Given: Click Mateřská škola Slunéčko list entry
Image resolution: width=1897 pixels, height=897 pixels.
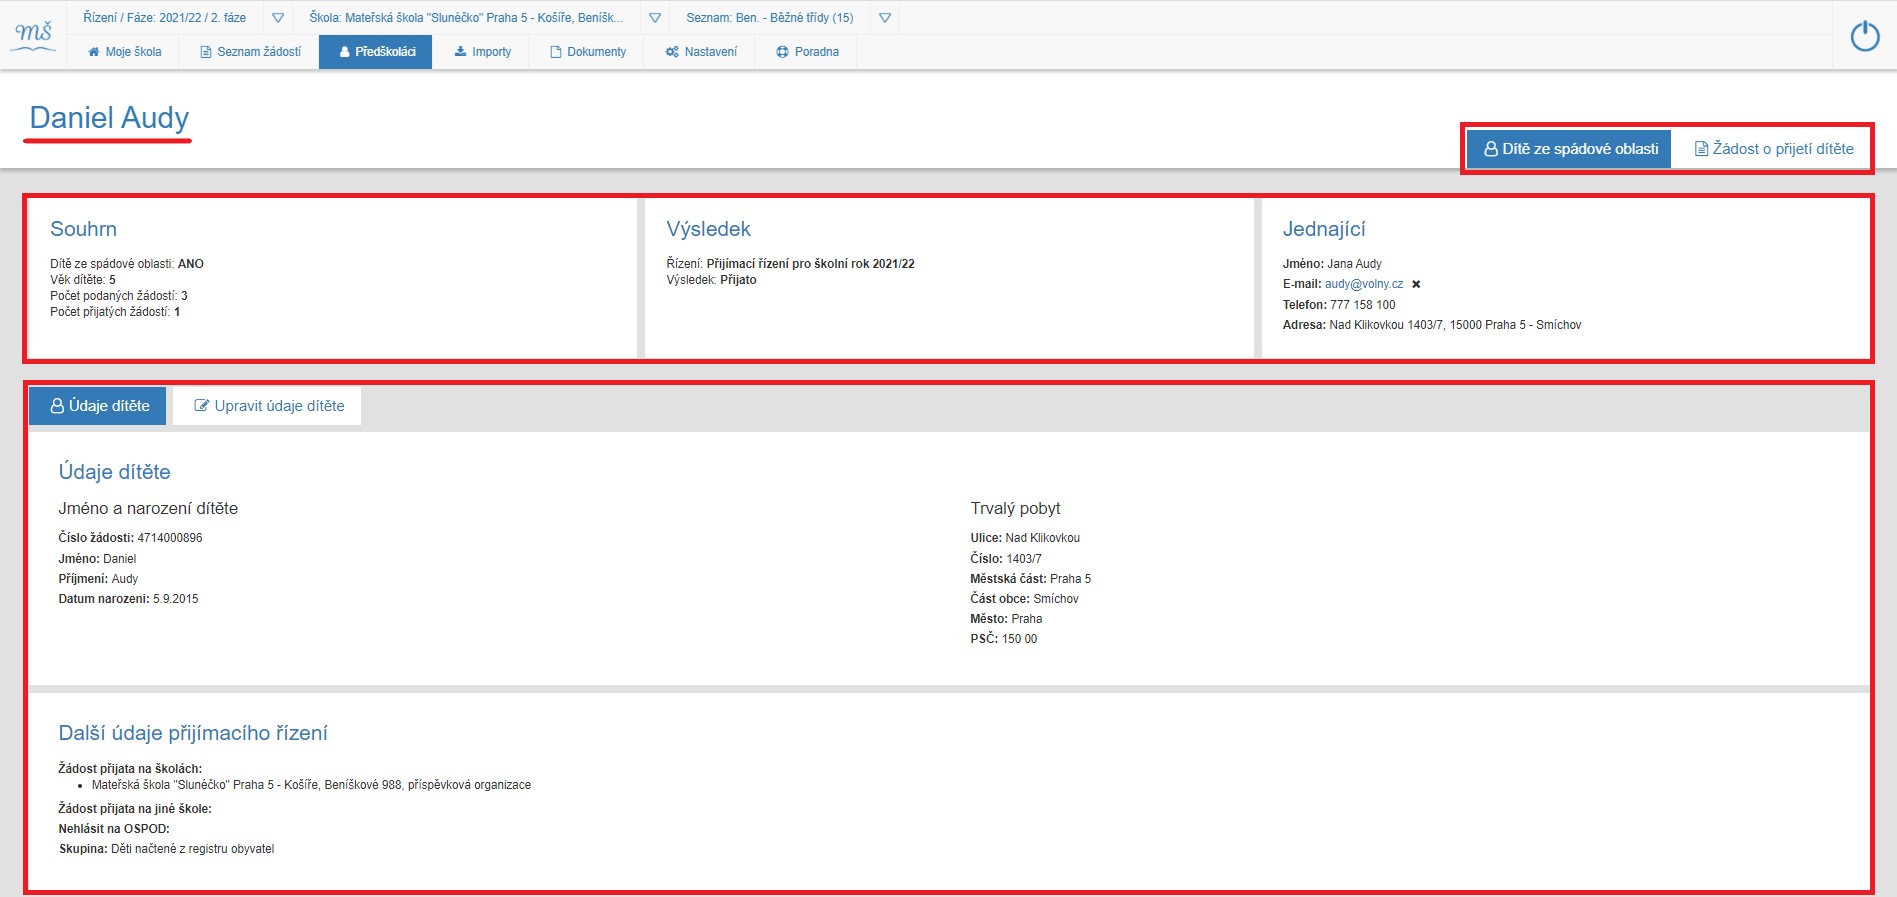Looking at the screenshot, I should (311, 785).
